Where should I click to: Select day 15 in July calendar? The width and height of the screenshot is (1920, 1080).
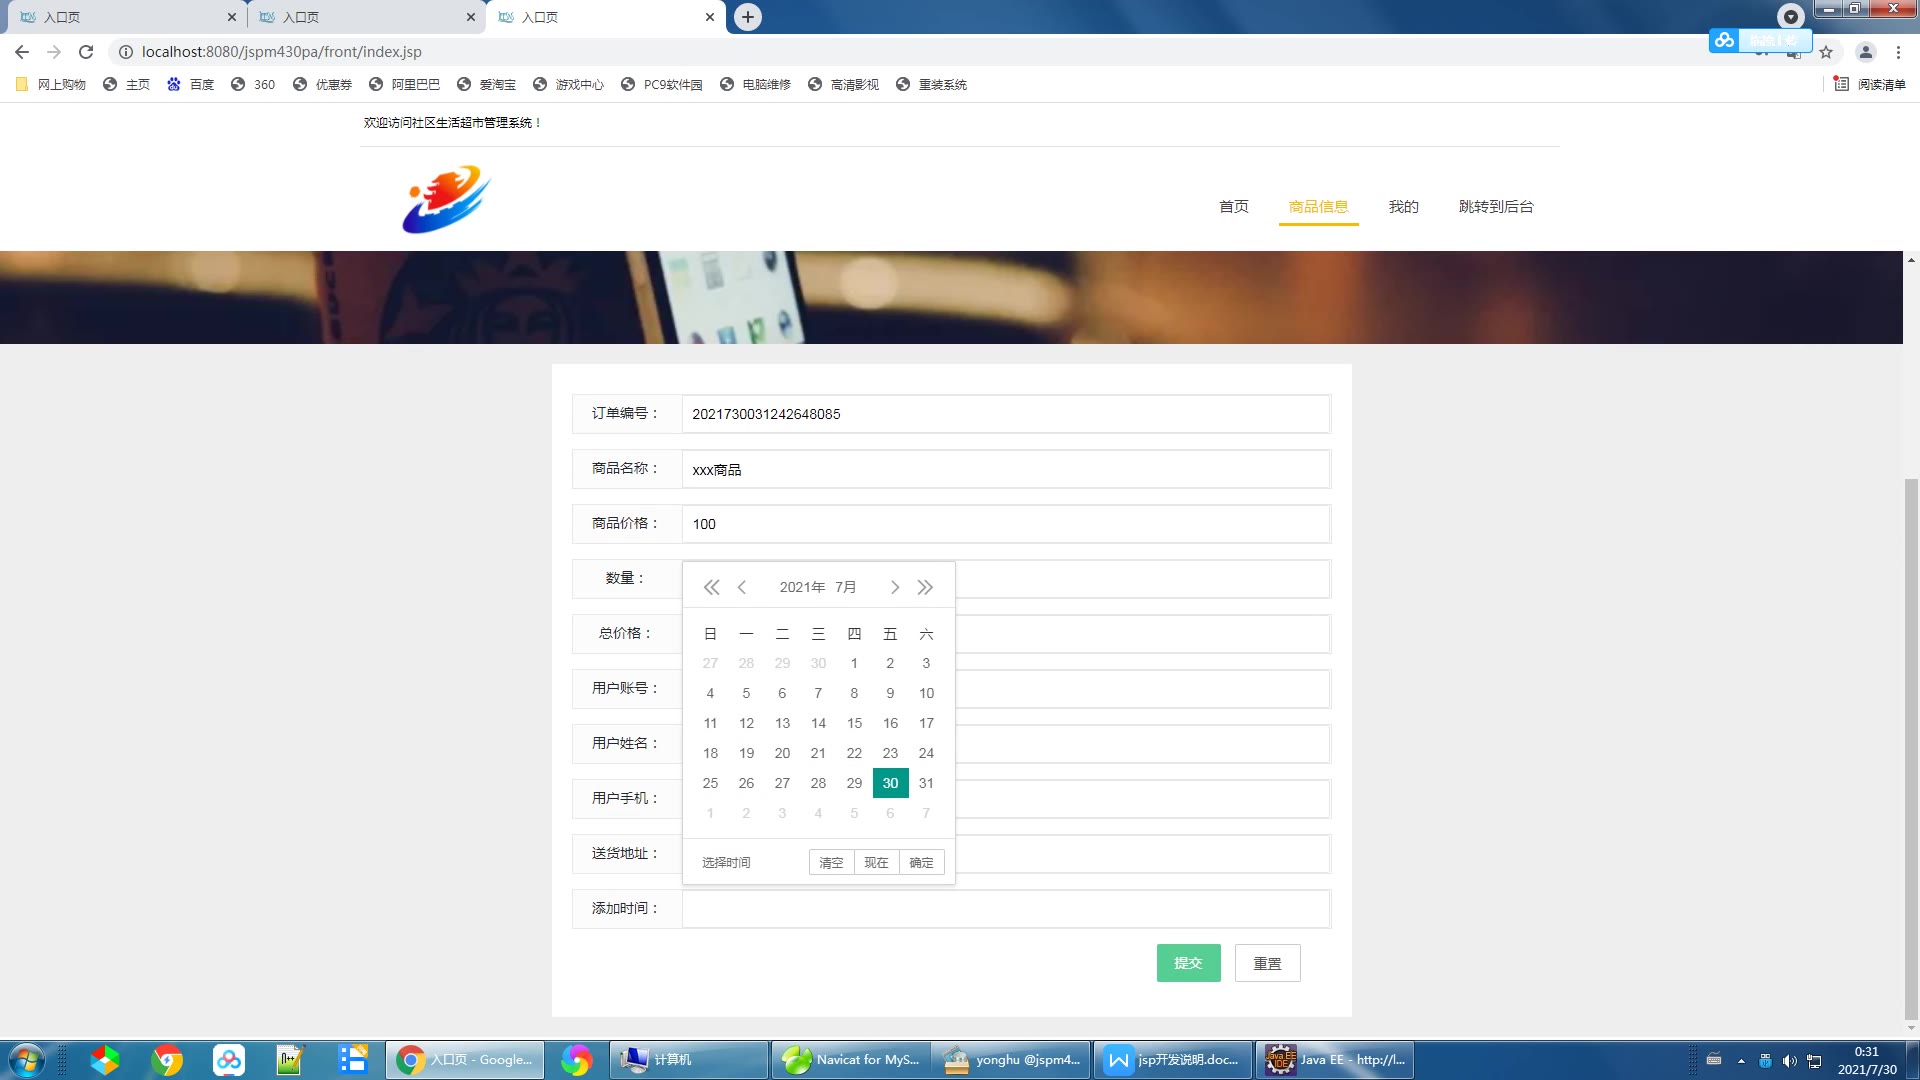click(854, 723)
